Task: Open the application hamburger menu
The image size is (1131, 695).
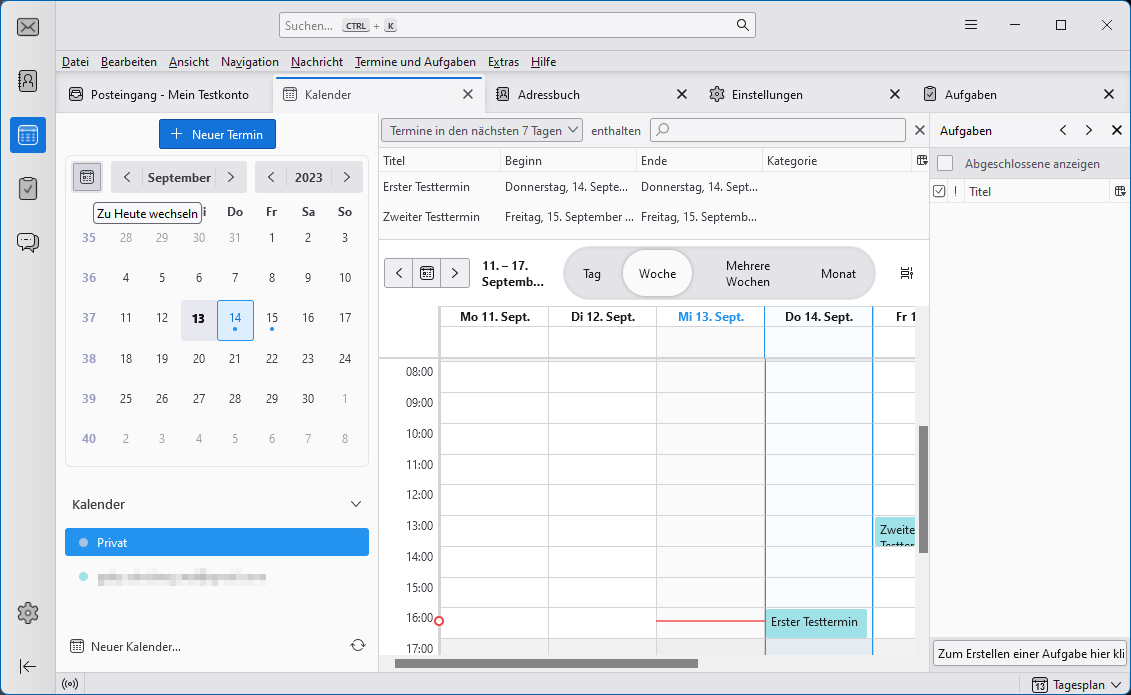Action: (971, 25)
